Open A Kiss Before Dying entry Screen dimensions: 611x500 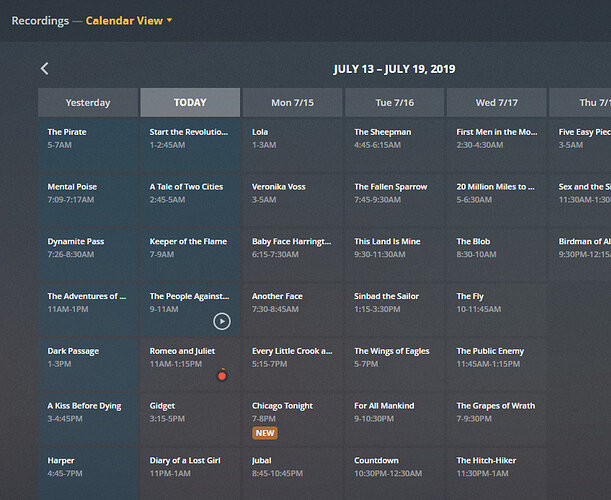pyautogui.click(x=88, y=419)
